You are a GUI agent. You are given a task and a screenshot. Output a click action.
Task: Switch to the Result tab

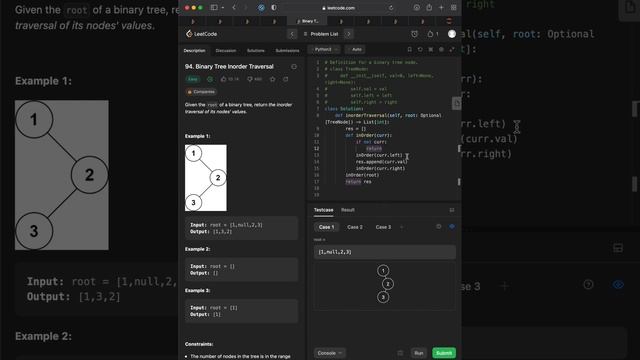click(x=348, y=210)
